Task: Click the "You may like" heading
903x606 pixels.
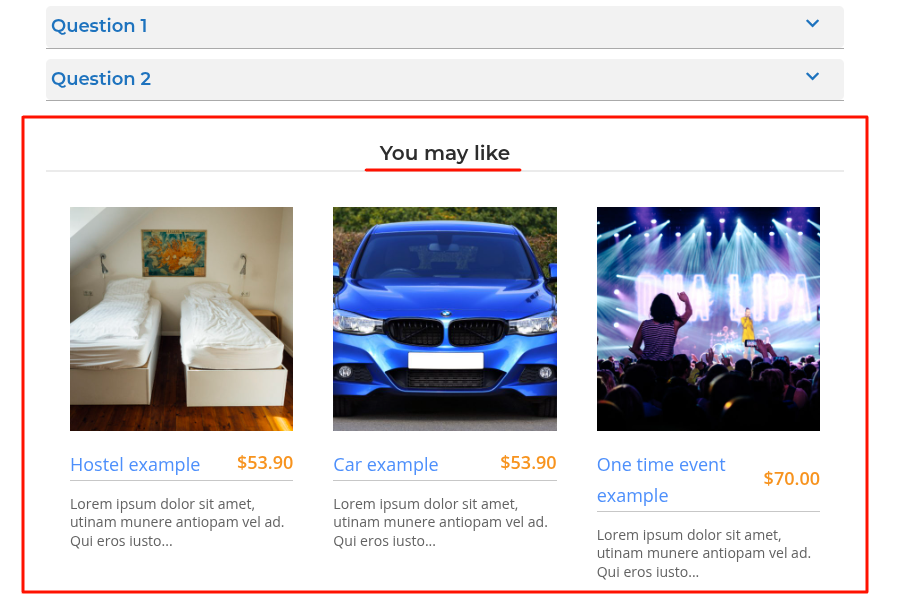Action: coord(445,153)
